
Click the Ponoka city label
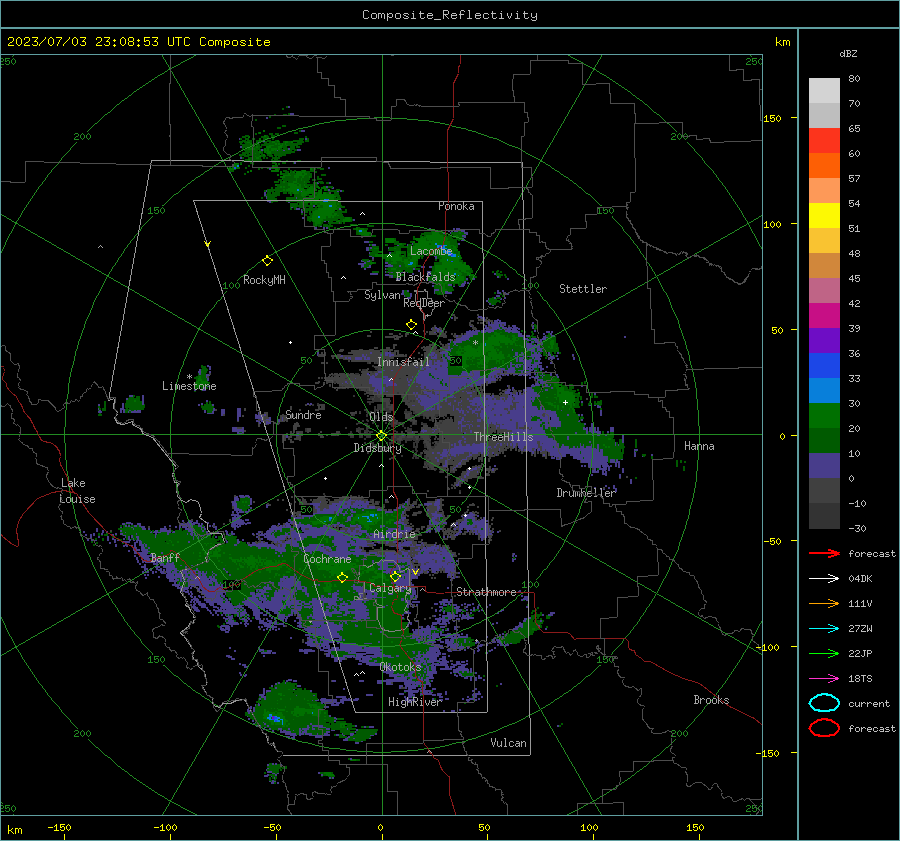coord(456,206)
